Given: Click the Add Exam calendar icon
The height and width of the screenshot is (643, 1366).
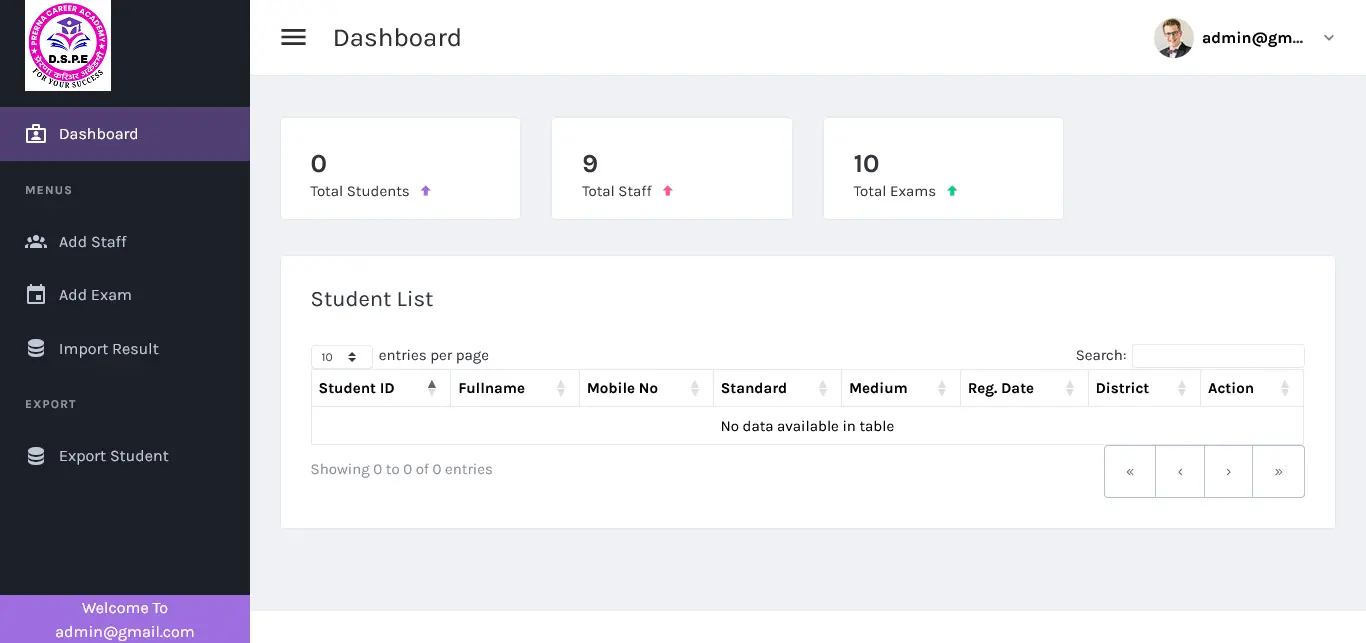Looking at the screenshot, I should coord(36,295).
